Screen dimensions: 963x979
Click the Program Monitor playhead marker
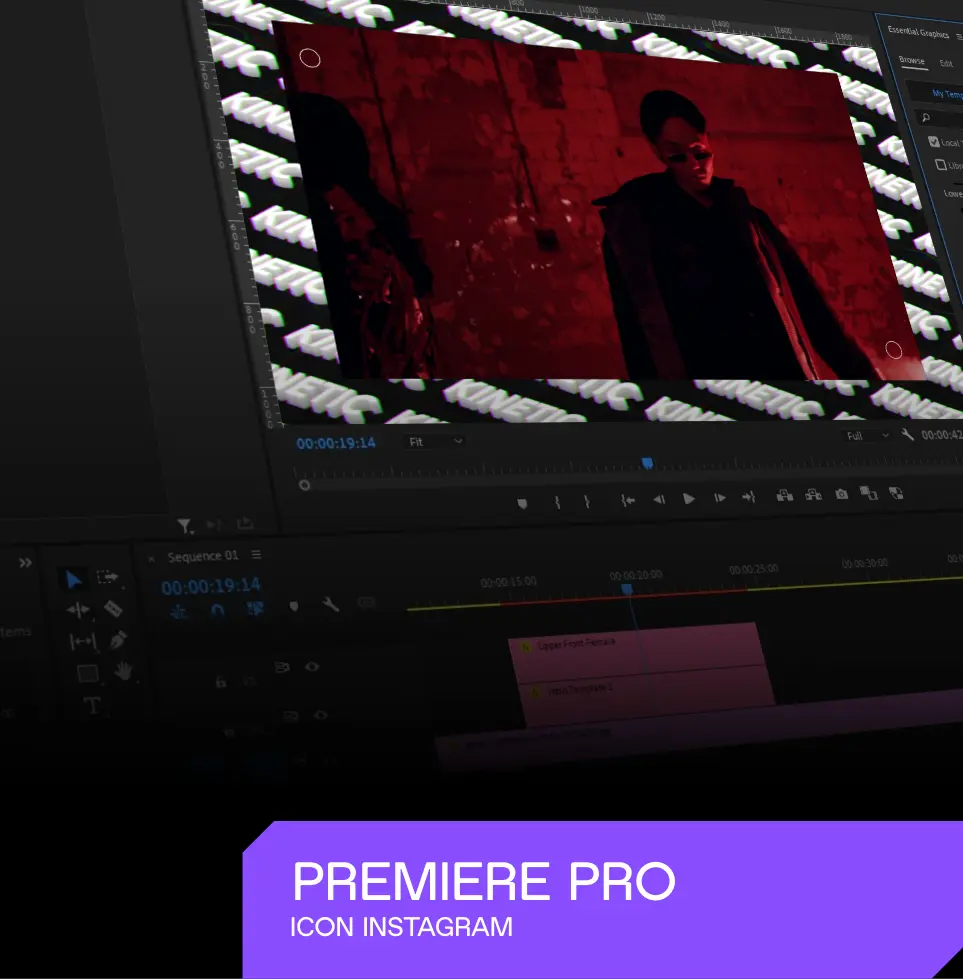(647, 463)
